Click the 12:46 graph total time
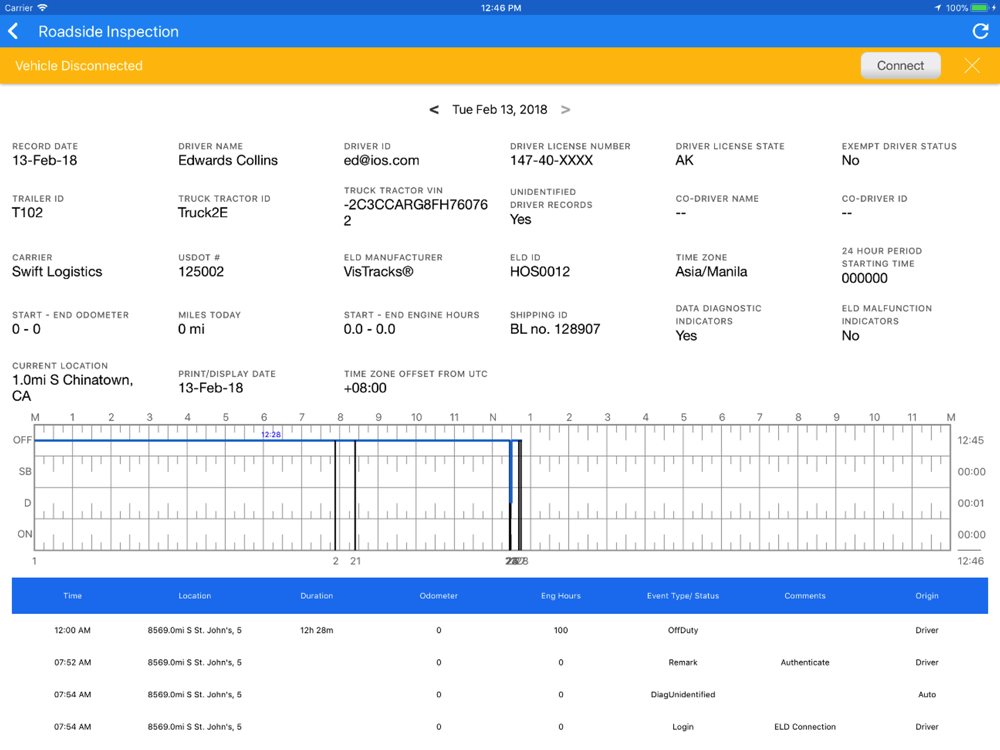This screenshot has height=750, width=1000. (x=971, y=561)
